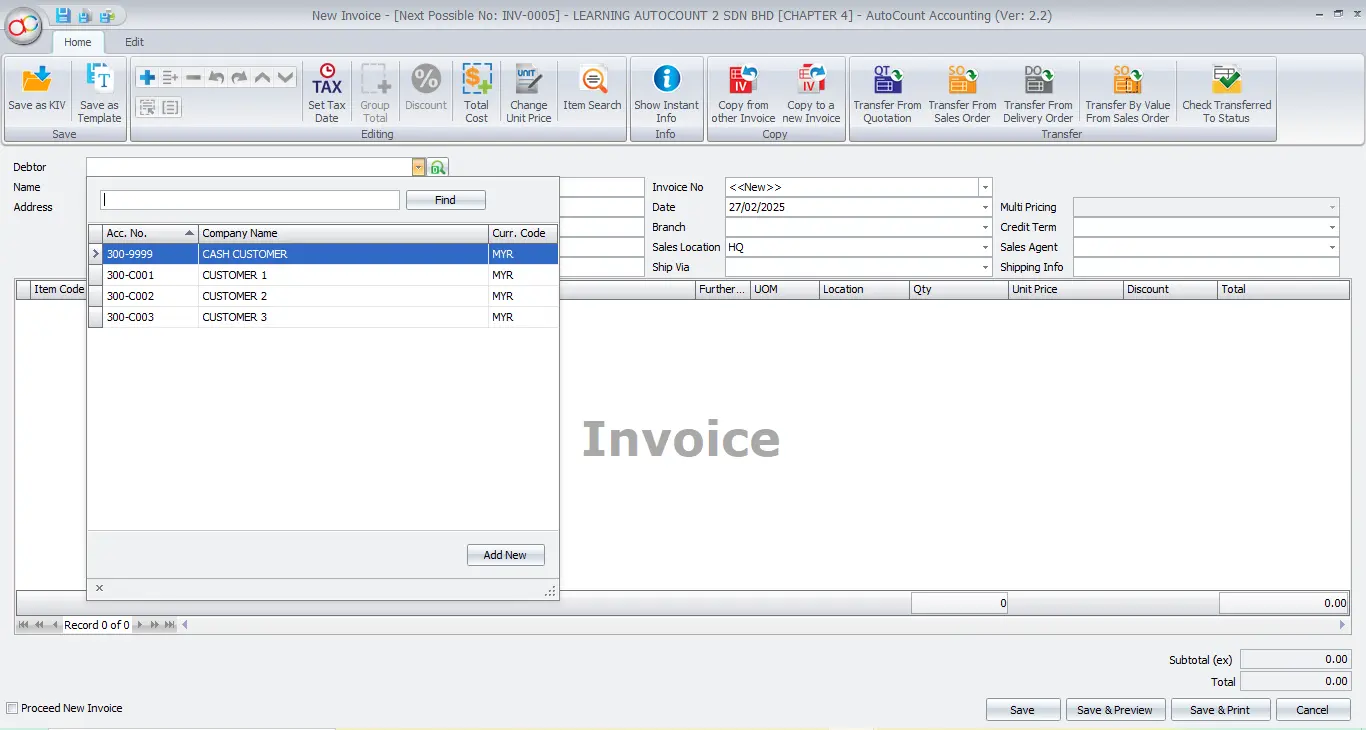1366x730 pixels.
Task: Click the Set Tax Date icon
Action: click(326, 90)
